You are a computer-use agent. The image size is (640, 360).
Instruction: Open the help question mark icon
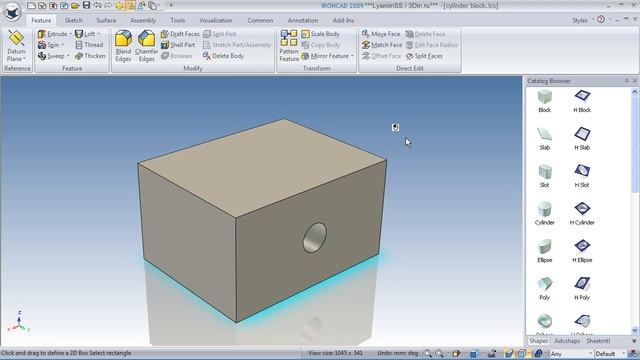pyautogui.click(x=600, y=19)
